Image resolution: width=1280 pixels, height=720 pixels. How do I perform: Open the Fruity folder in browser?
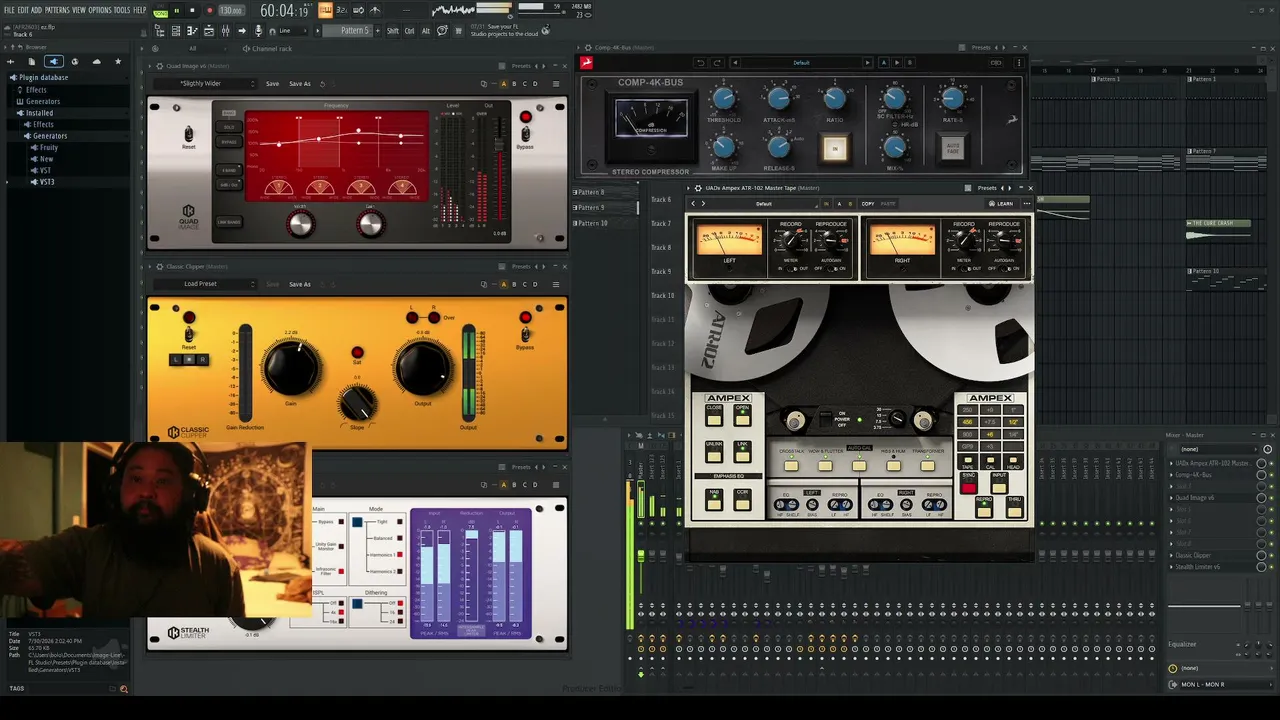49,147
